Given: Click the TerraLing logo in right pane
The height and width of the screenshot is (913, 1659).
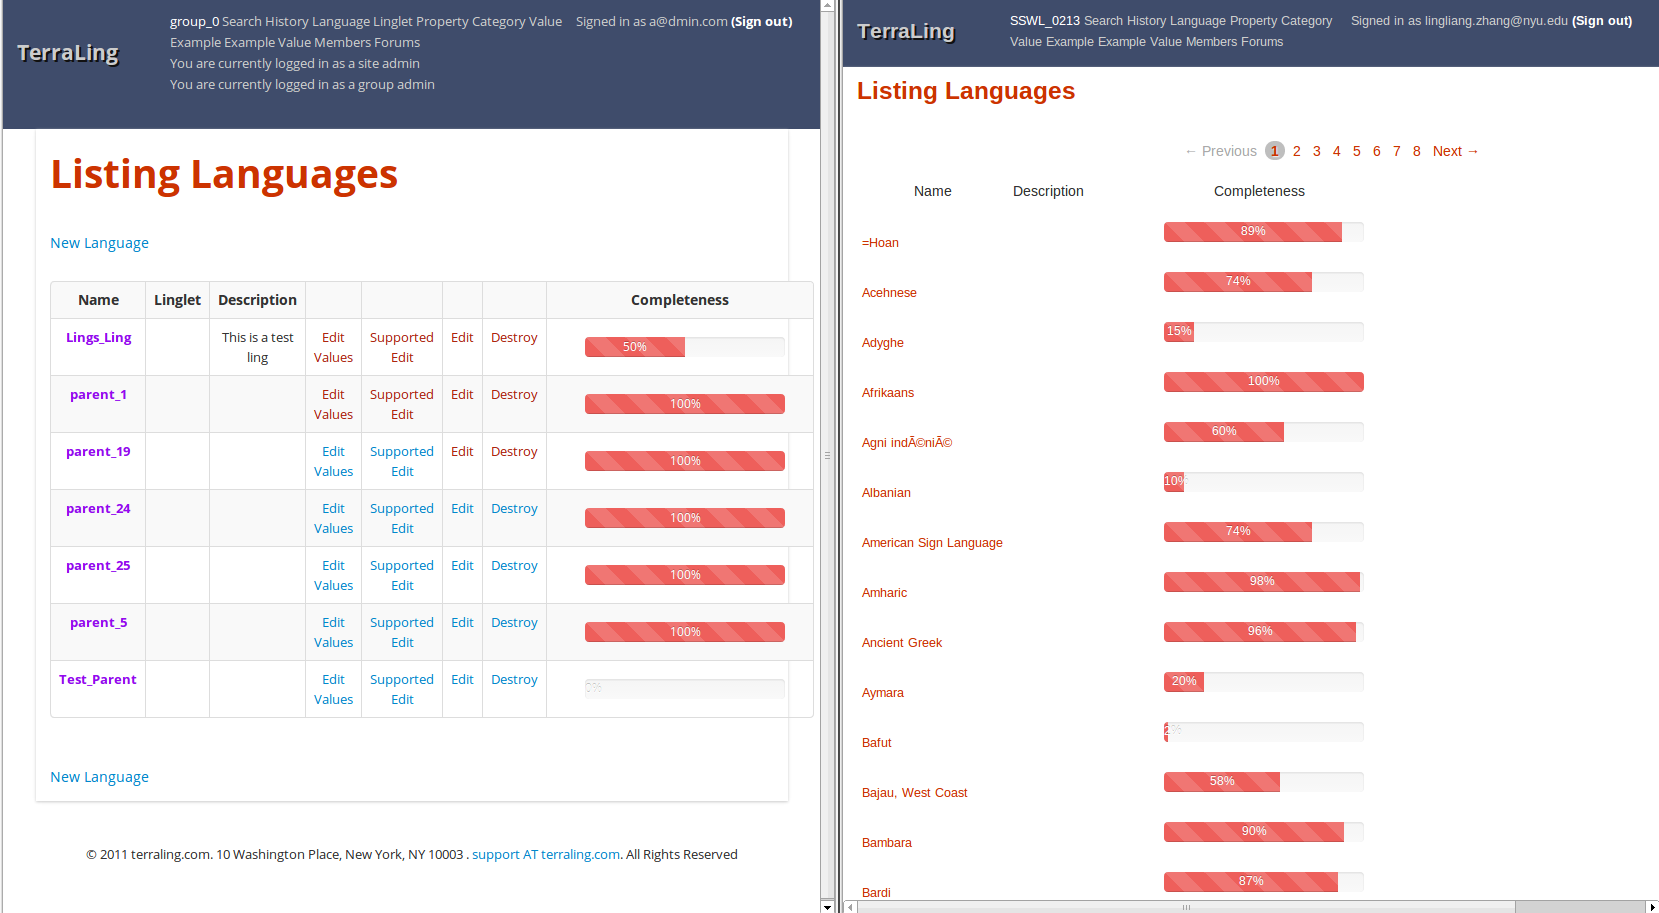Looking at the screenshot, I should [906, 31].
